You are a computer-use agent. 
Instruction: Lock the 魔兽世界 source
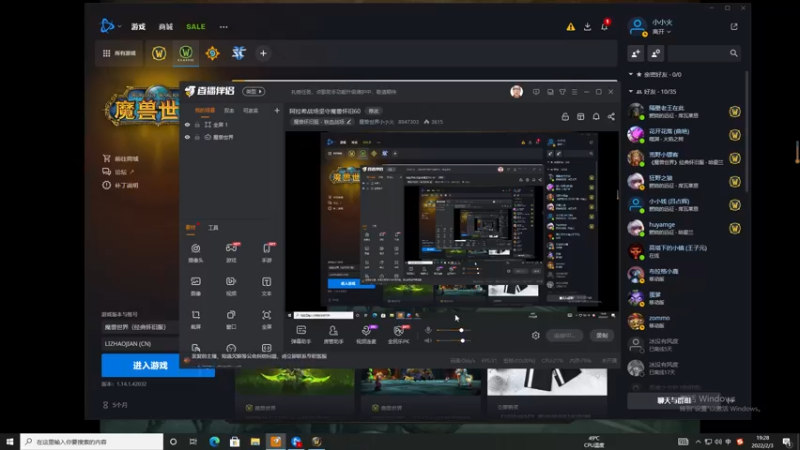(197, 137)
